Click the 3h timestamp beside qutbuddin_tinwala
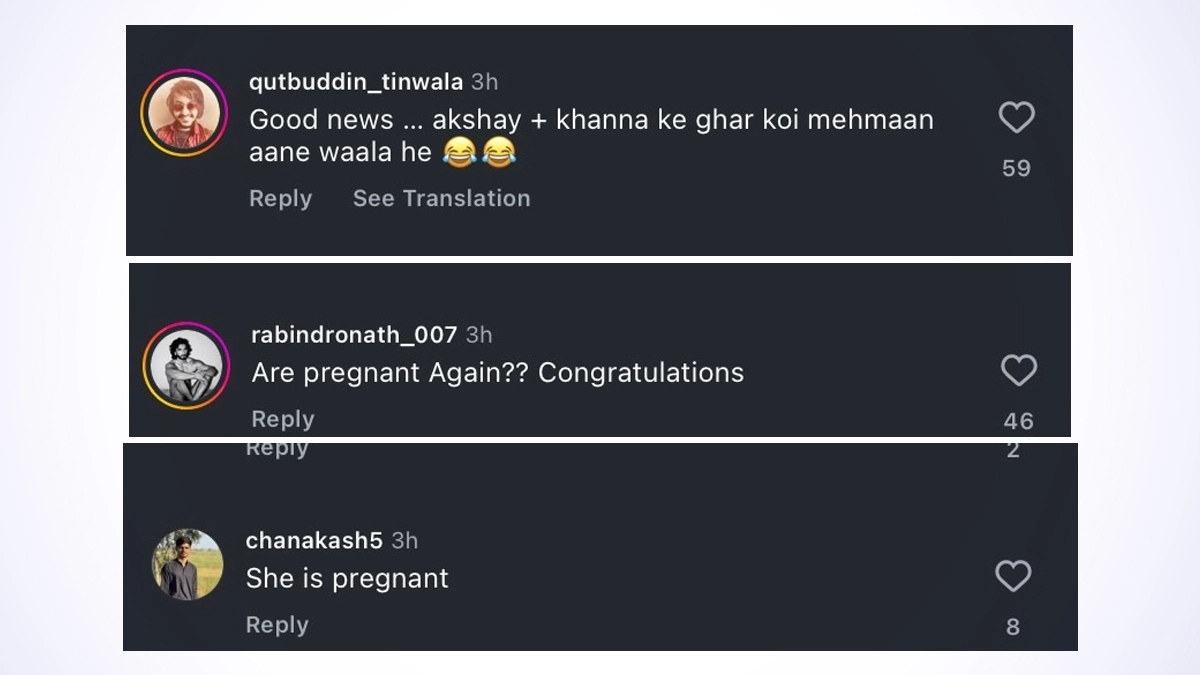This screenshot has width=1200, height=675. tap(484, 82)
